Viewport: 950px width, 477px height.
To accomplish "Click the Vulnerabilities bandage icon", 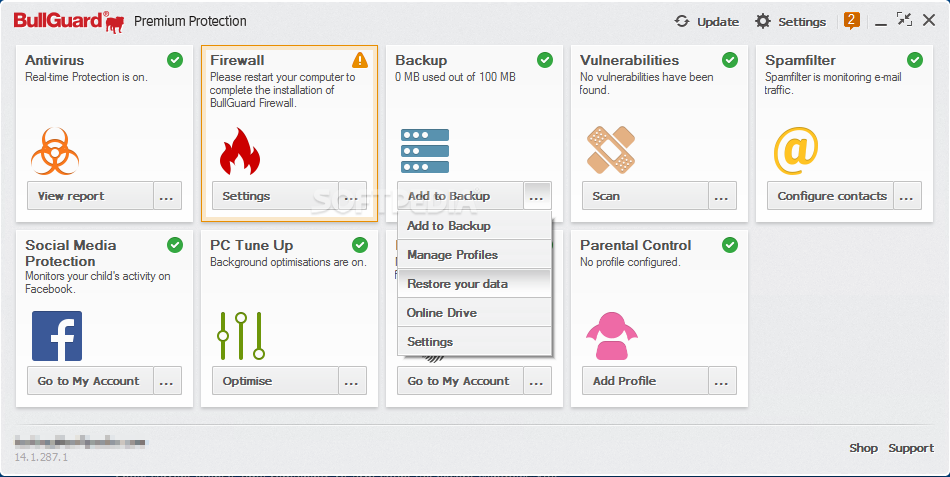I will tap(611, 150).
